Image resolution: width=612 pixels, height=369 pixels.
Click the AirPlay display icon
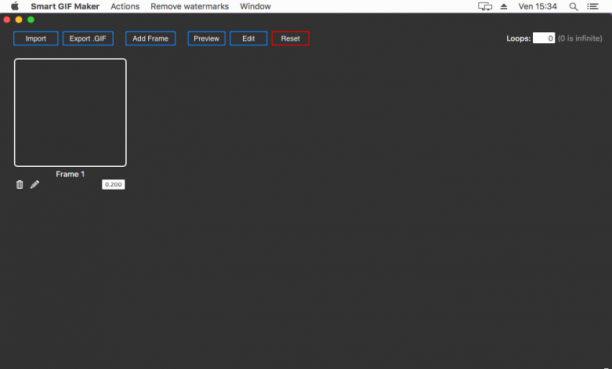(485, 7)
